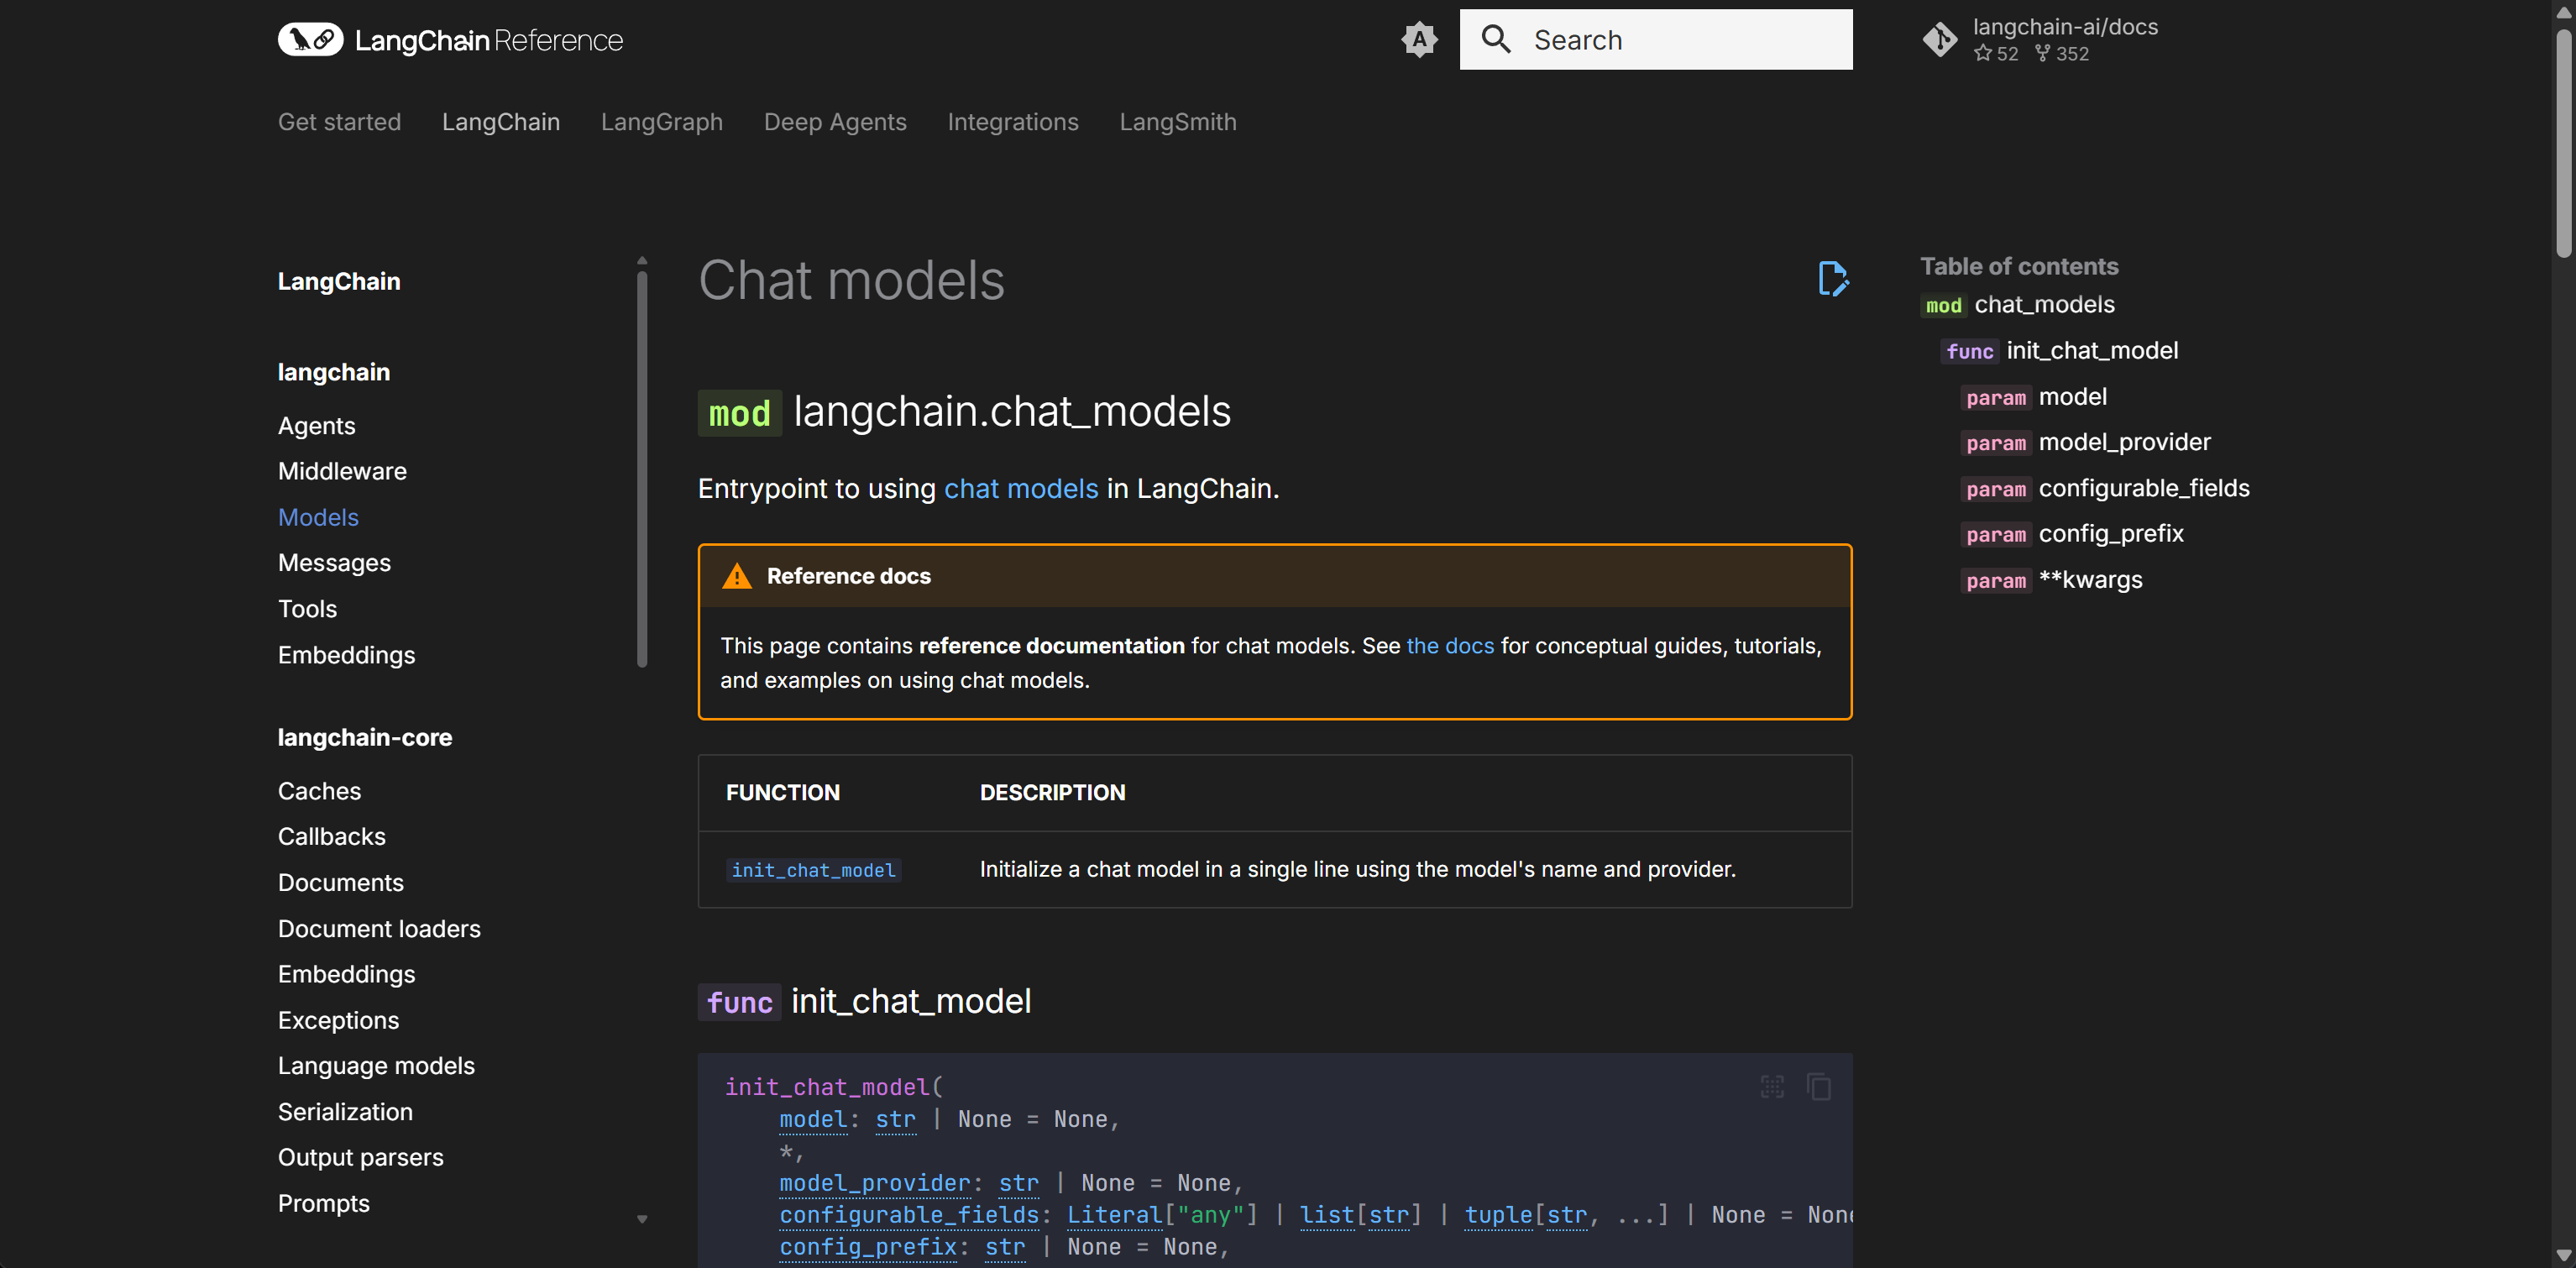Screen dimensions: 2576x1268
Task: Click the 'model' parameter in code signature
Action: point(812,1119)
